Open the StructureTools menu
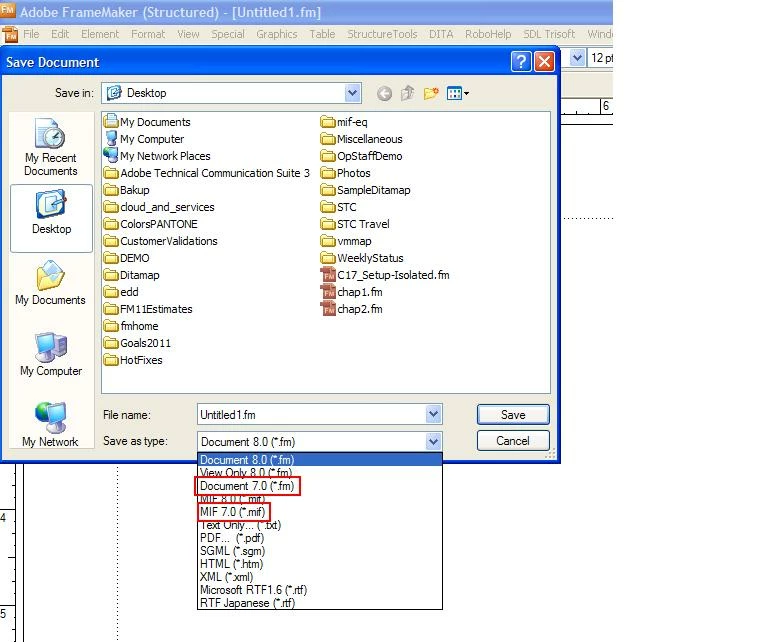 tap(382, 34)
